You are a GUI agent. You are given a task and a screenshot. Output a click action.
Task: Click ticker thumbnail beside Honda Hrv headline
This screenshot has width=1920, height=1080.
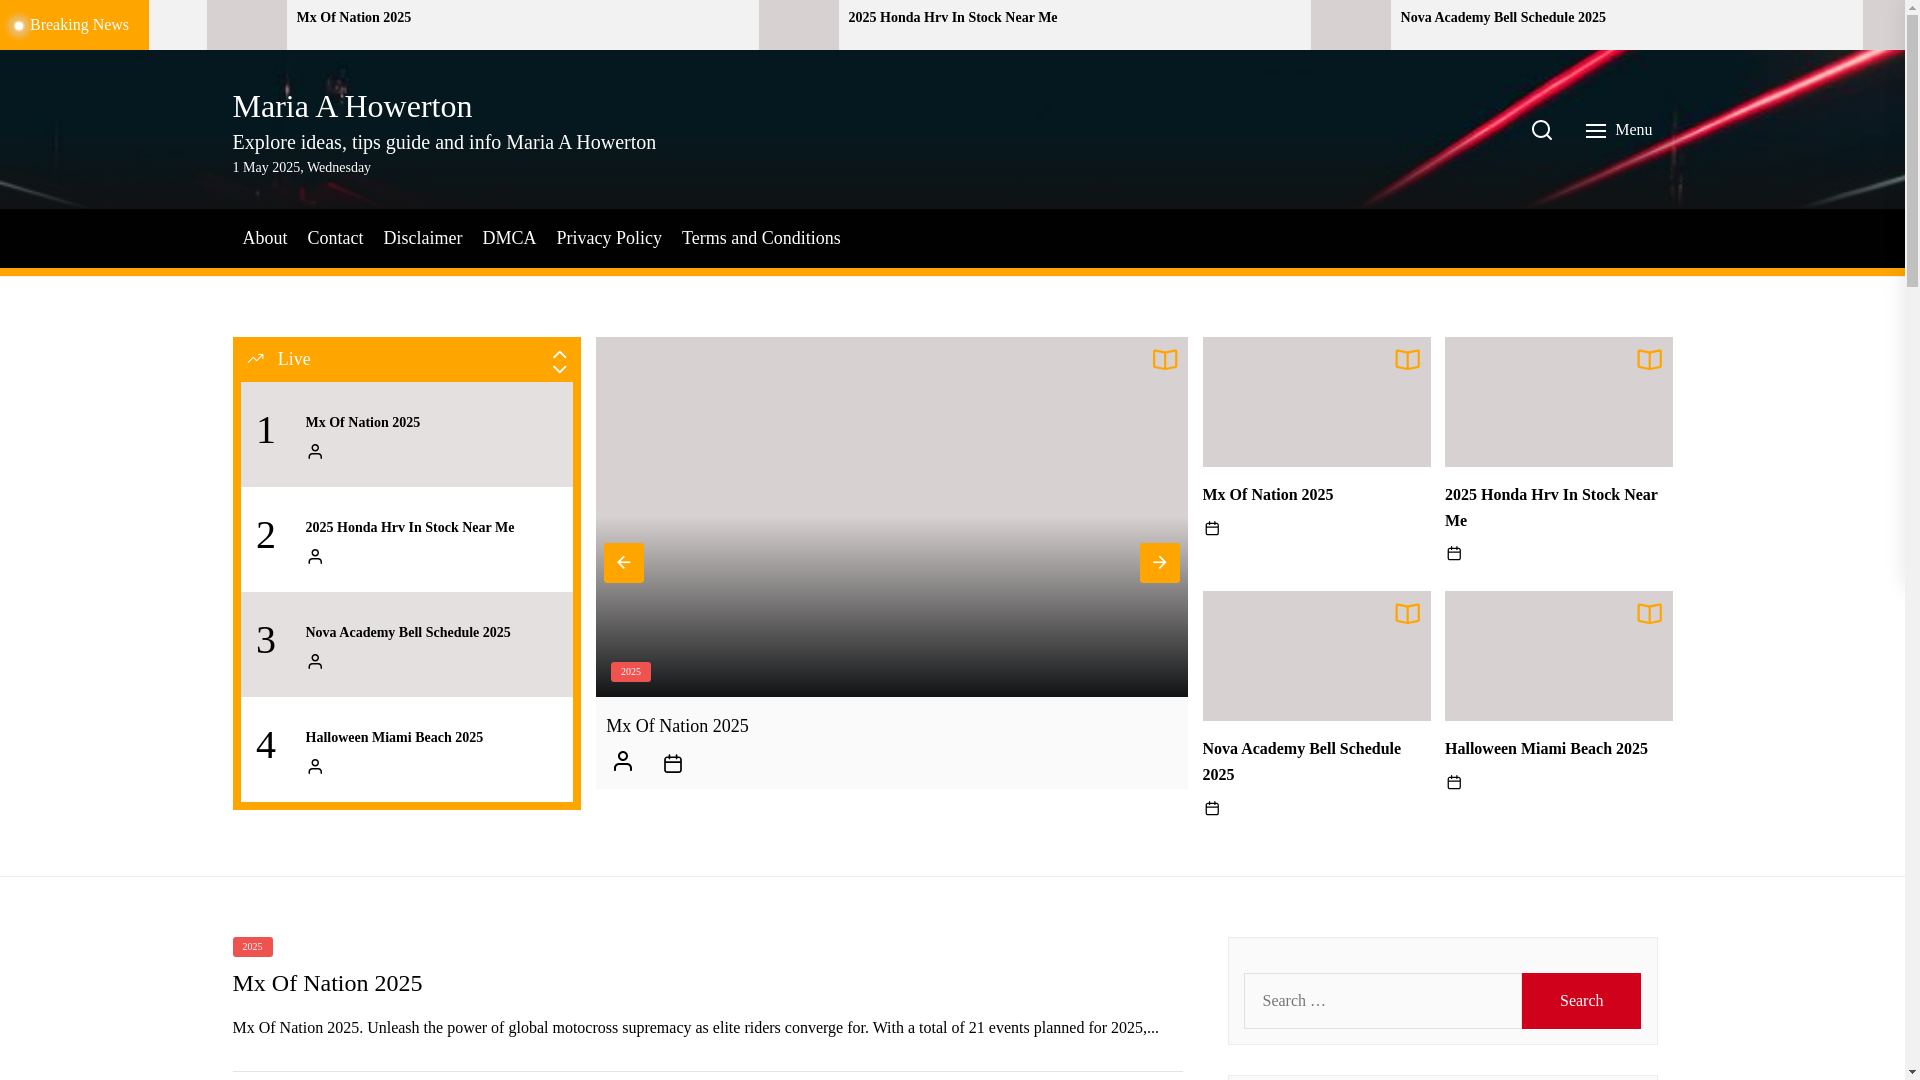(x=798, y=25)
